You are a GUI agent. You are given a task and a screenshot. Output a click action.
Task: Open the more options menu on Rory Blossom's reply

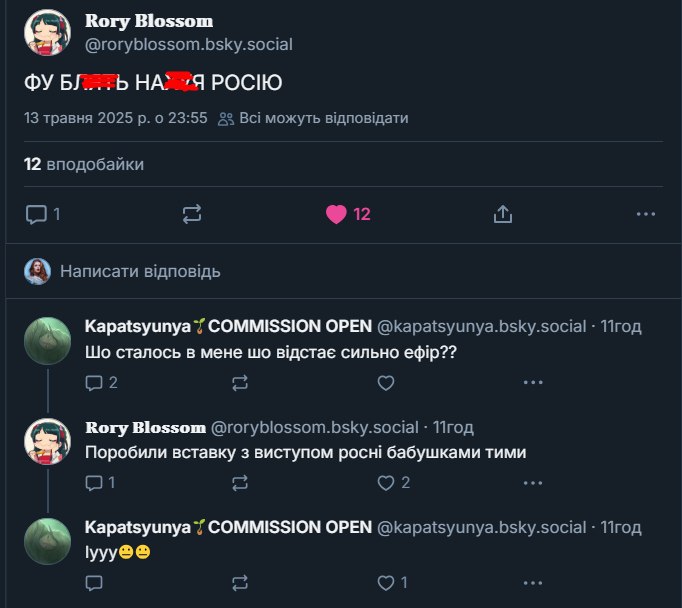[532, 482]
